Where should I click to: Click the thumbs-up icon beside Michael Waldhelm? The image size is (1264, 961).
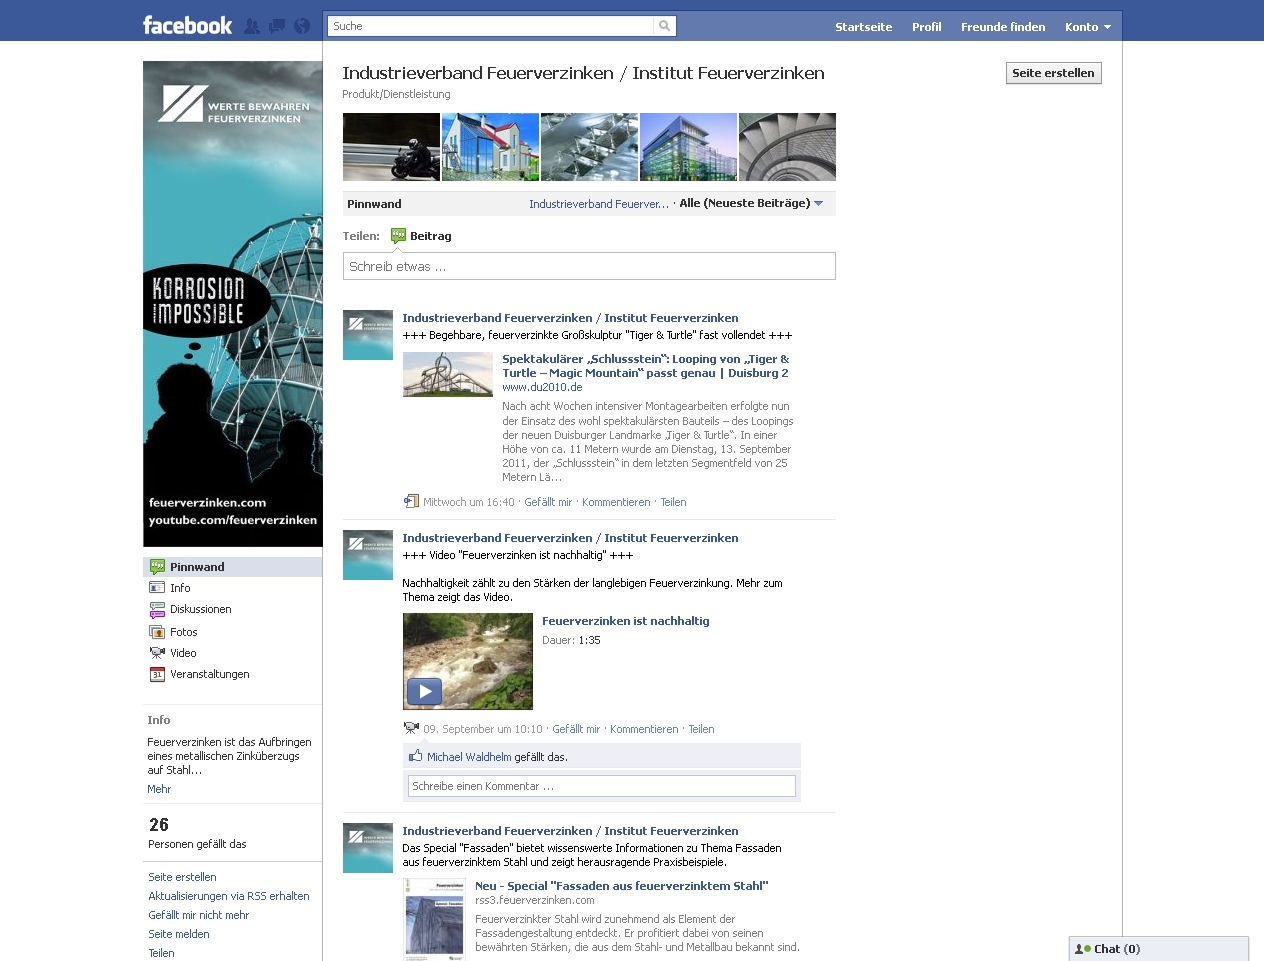pyautogui.click(x=415, y=756)
